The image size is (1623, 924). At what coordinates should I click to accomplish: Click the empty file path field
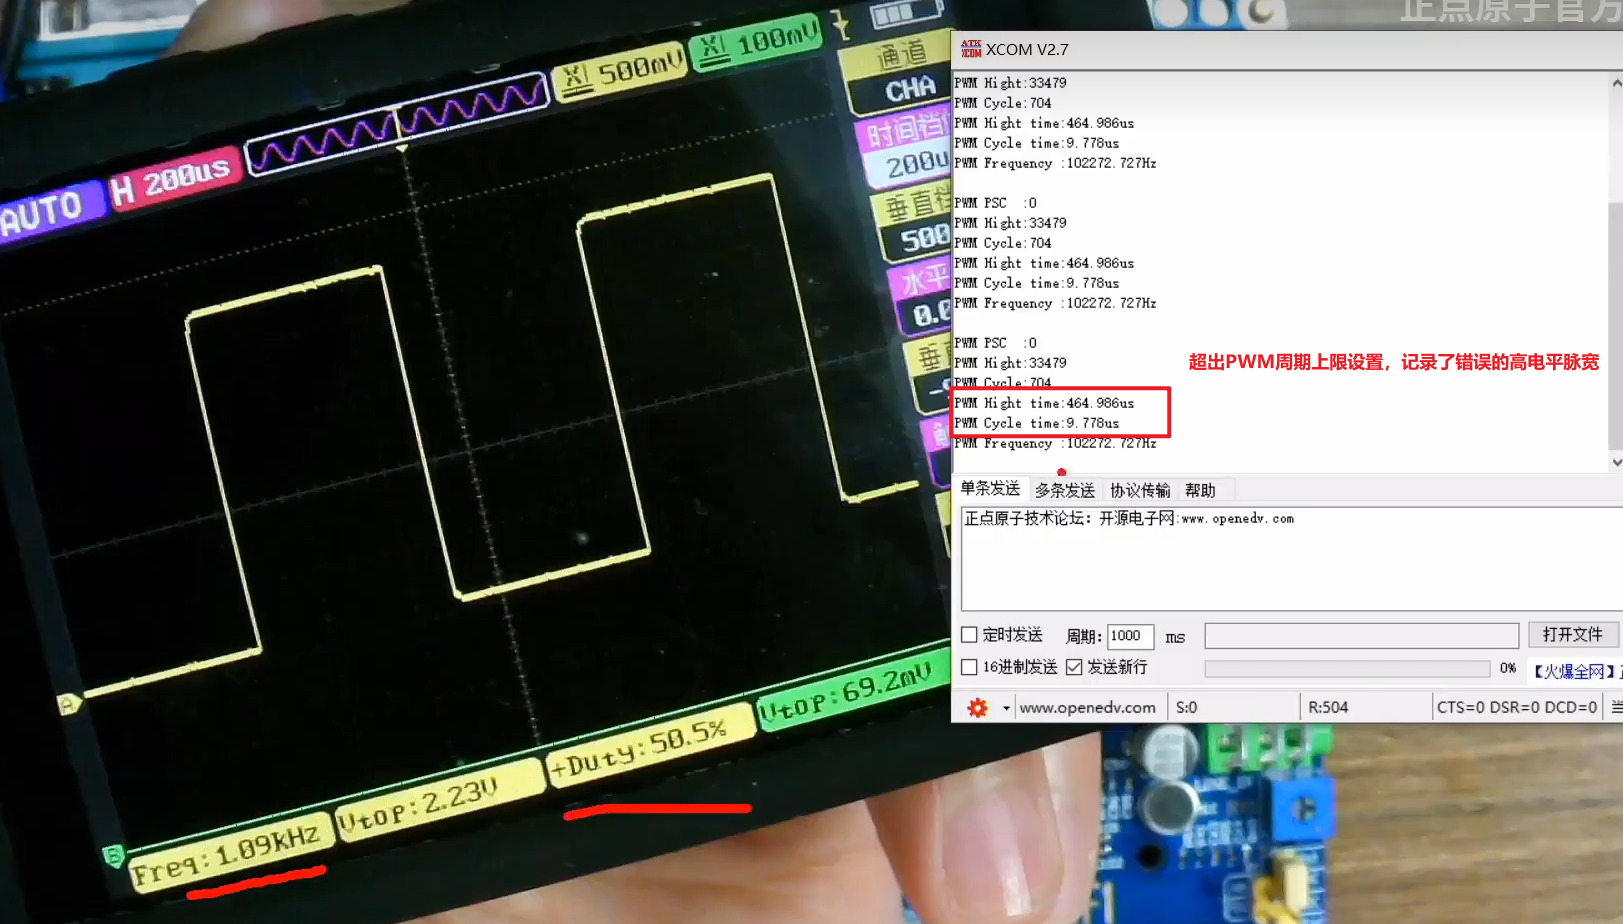1362,636
